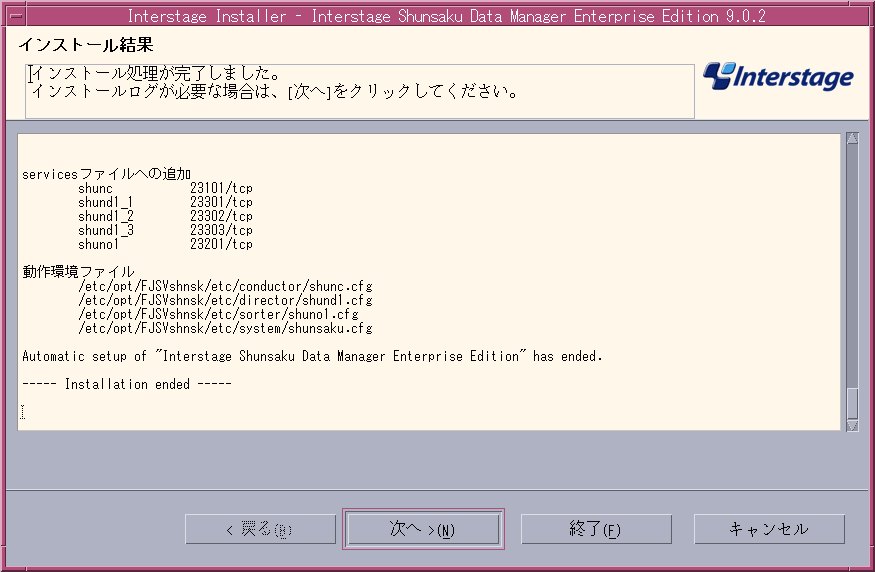Click the conductor/shunc.cfg path line

[x=225, y=286]
